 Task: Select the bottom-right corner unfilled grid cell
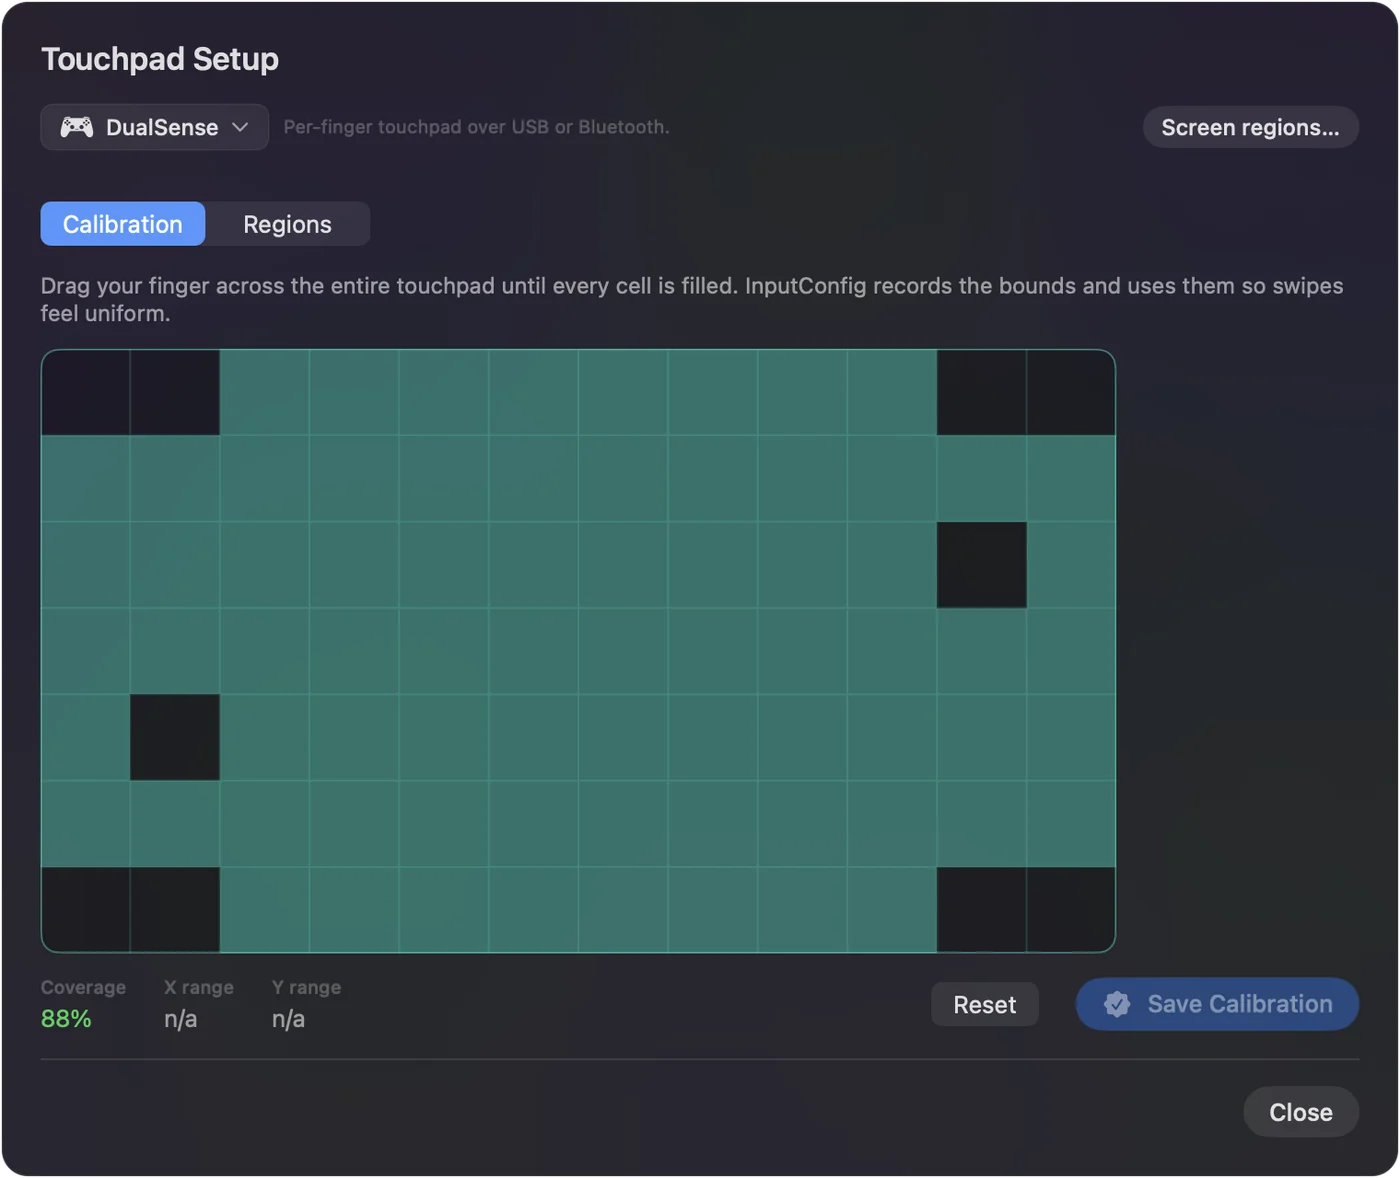click(x=1070, y=909)
